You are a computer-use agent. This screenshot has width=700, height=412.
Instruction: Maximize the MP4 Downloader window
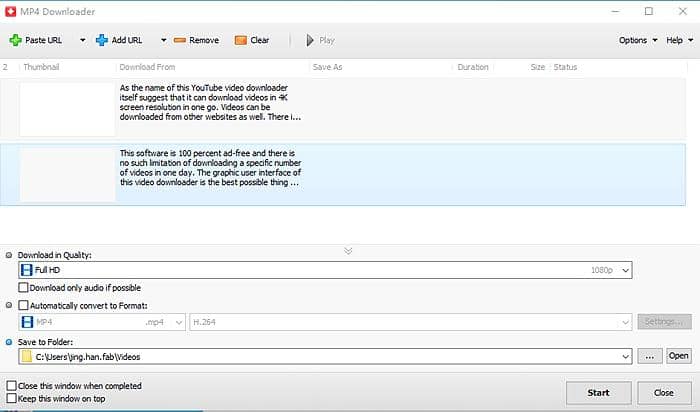coord(649,11)
